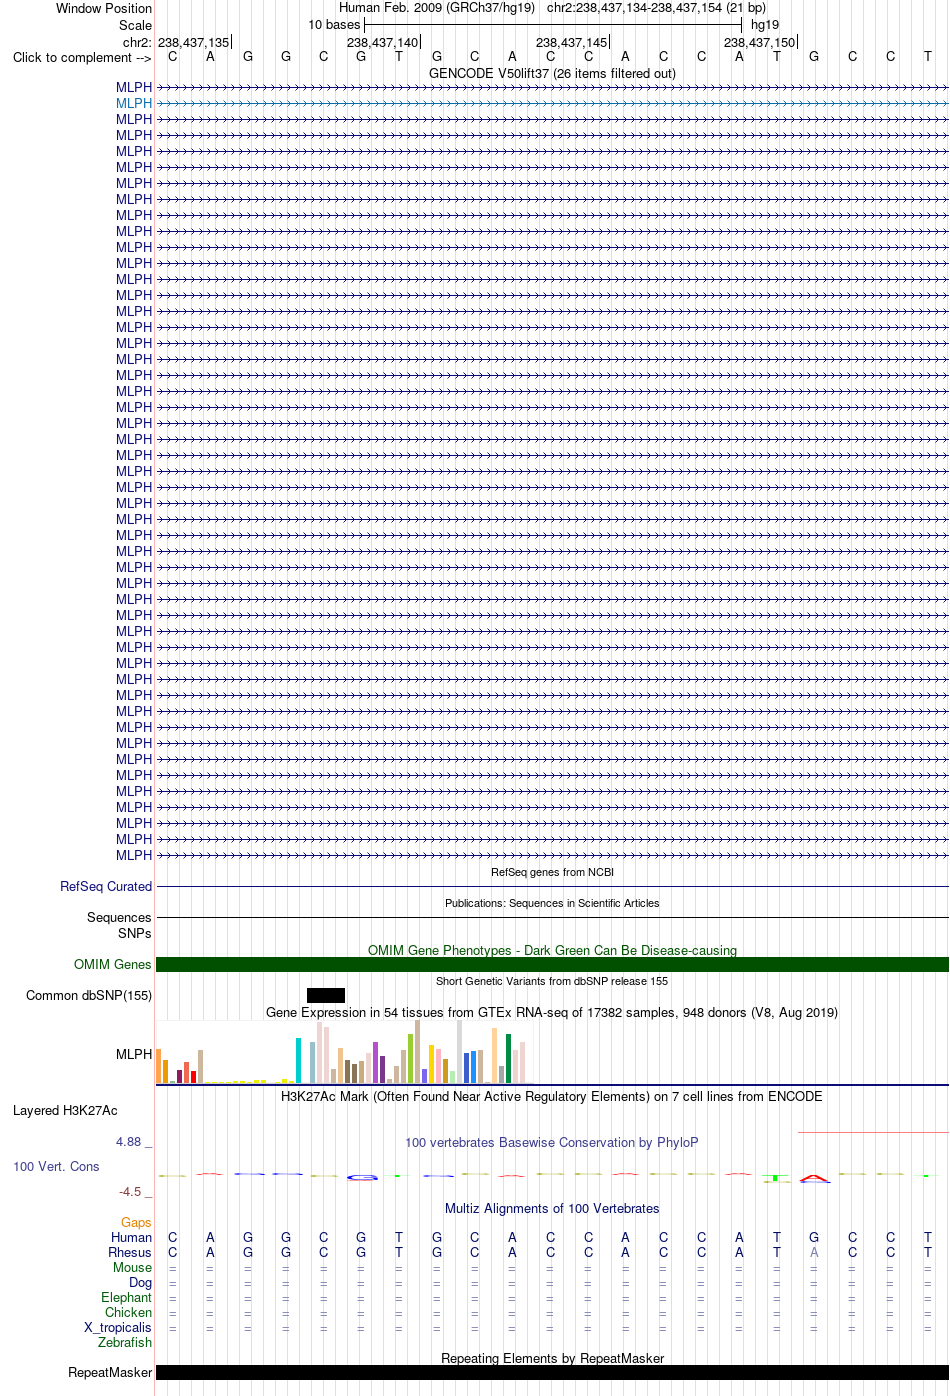Open Repeating Elements by RepeatMasker title

tap(552, 1358)
